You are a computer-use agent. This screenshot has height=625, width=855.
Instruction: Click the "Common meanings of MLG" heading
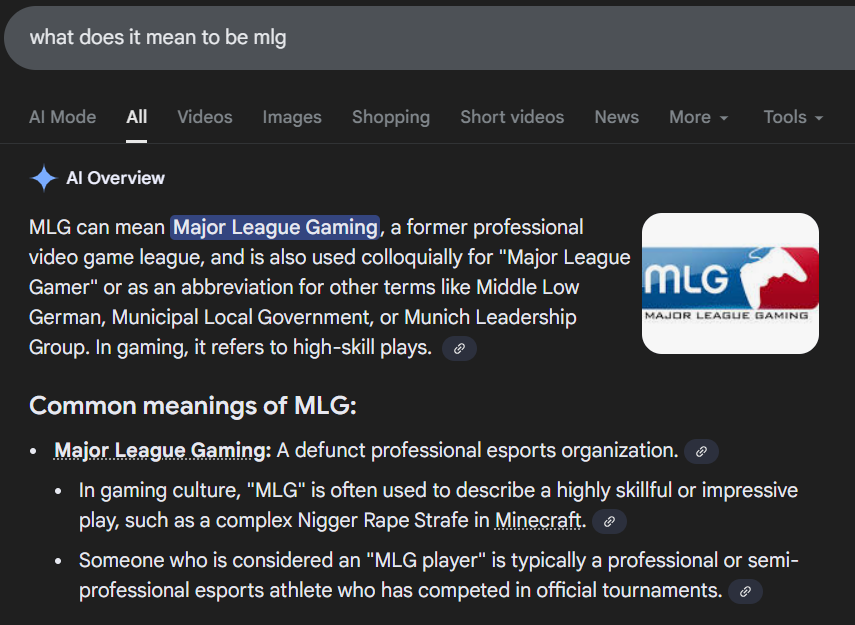pyautogui.click(x=193, y=406)
